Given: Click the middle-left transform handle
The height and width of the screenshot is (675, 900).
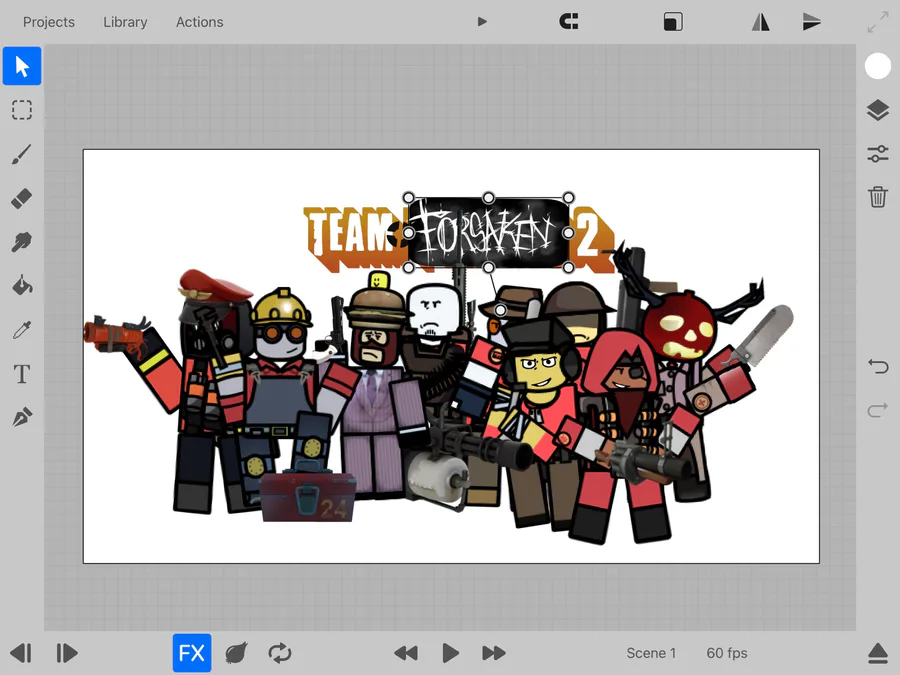Looking at the screenshot, I should pyautogui.click(x=408, y=233).
